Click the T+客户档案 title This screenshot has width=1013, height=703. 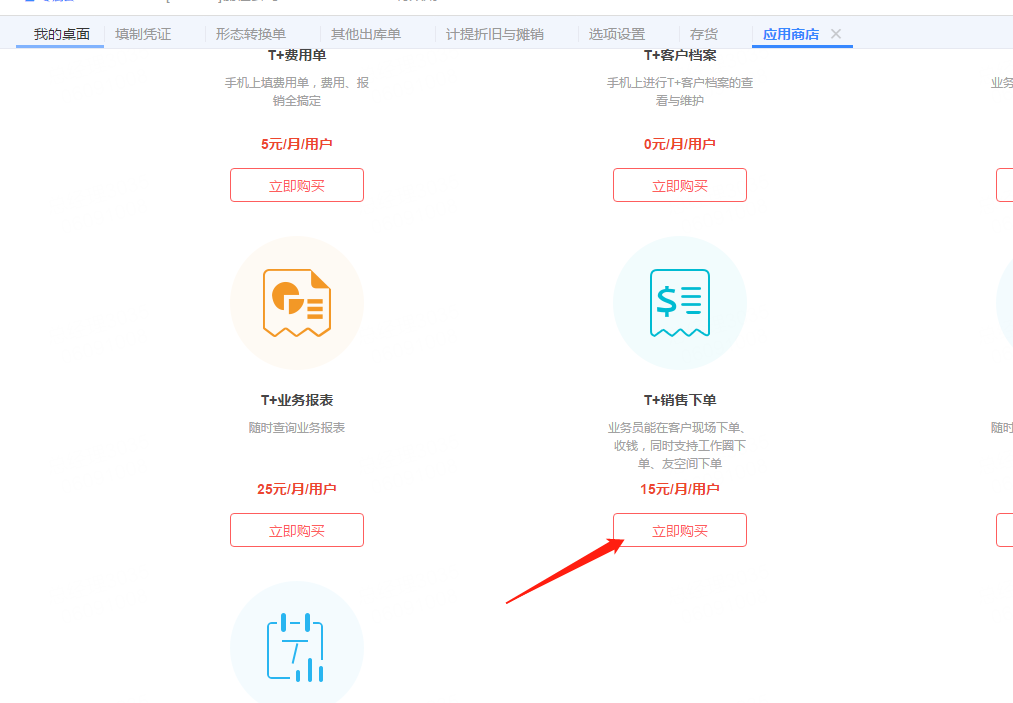click(x=680, y=56)
